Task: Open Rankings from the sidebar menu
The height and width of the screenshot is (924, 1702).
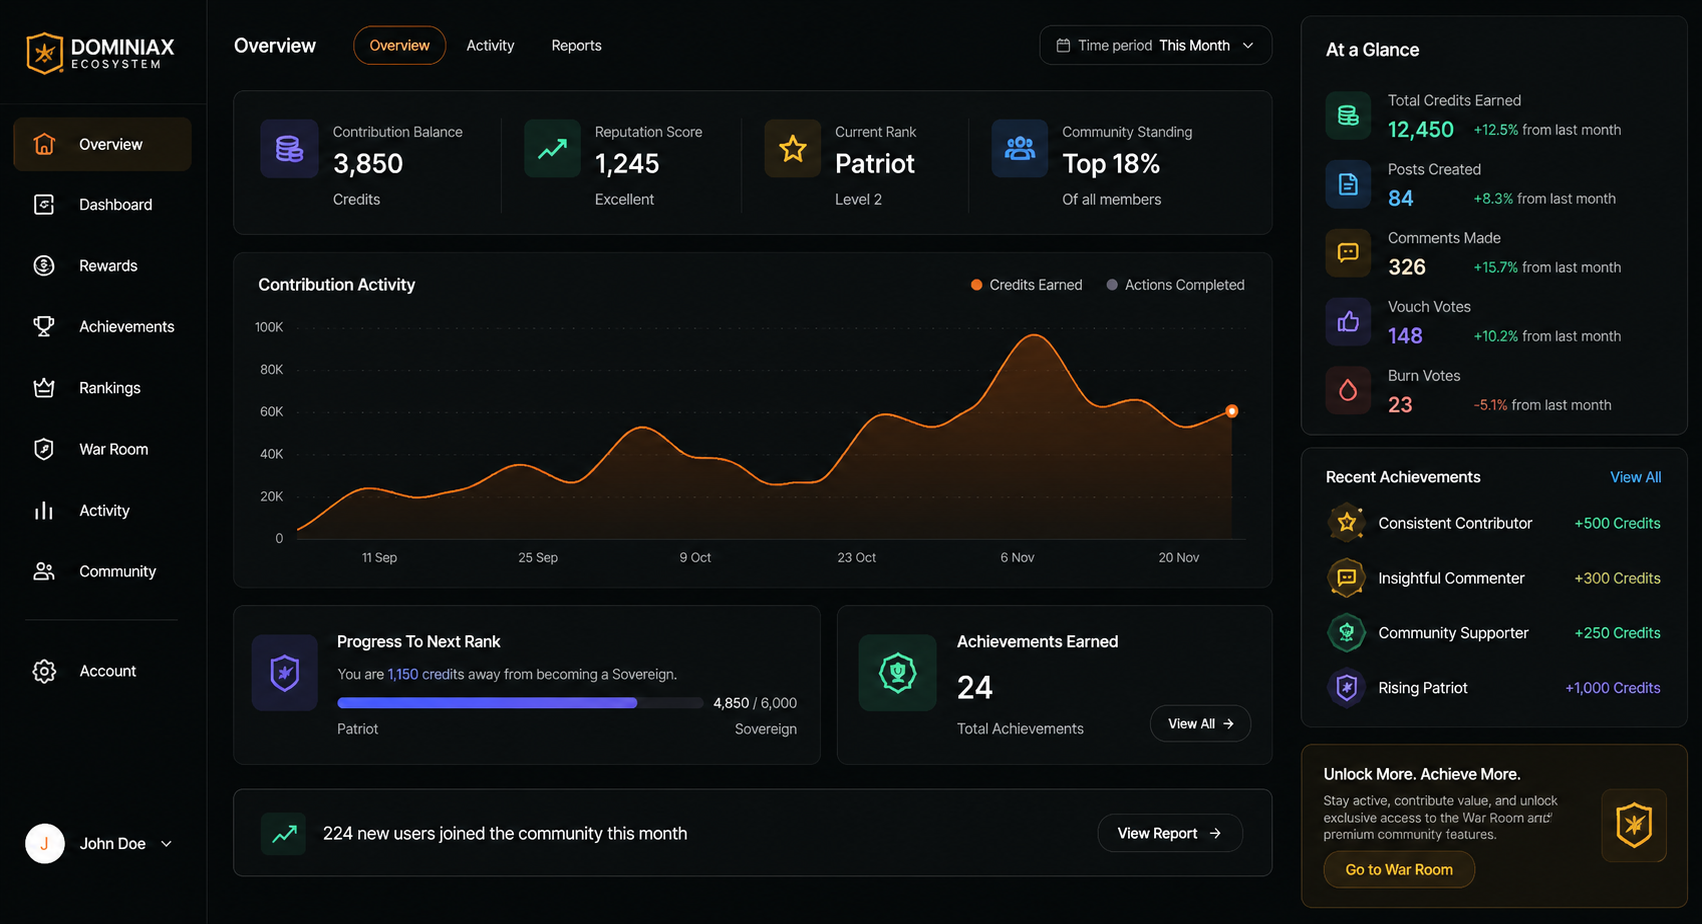Action: click(x=102, y=388)
